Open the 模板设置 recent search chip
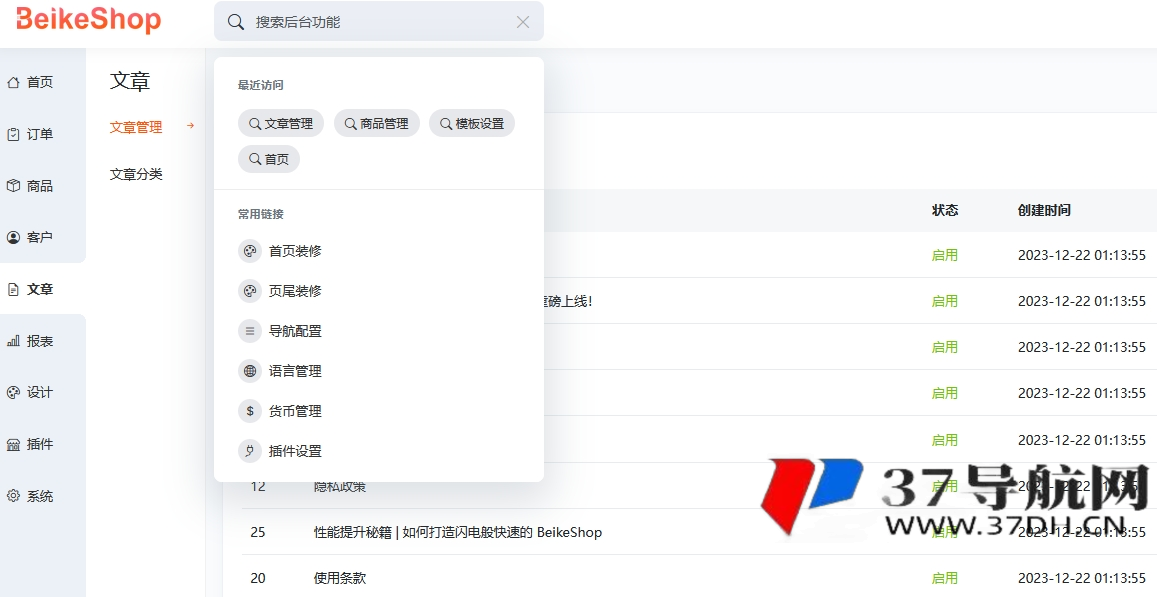The image size is (1157, 597). click(x=471, y=123)
